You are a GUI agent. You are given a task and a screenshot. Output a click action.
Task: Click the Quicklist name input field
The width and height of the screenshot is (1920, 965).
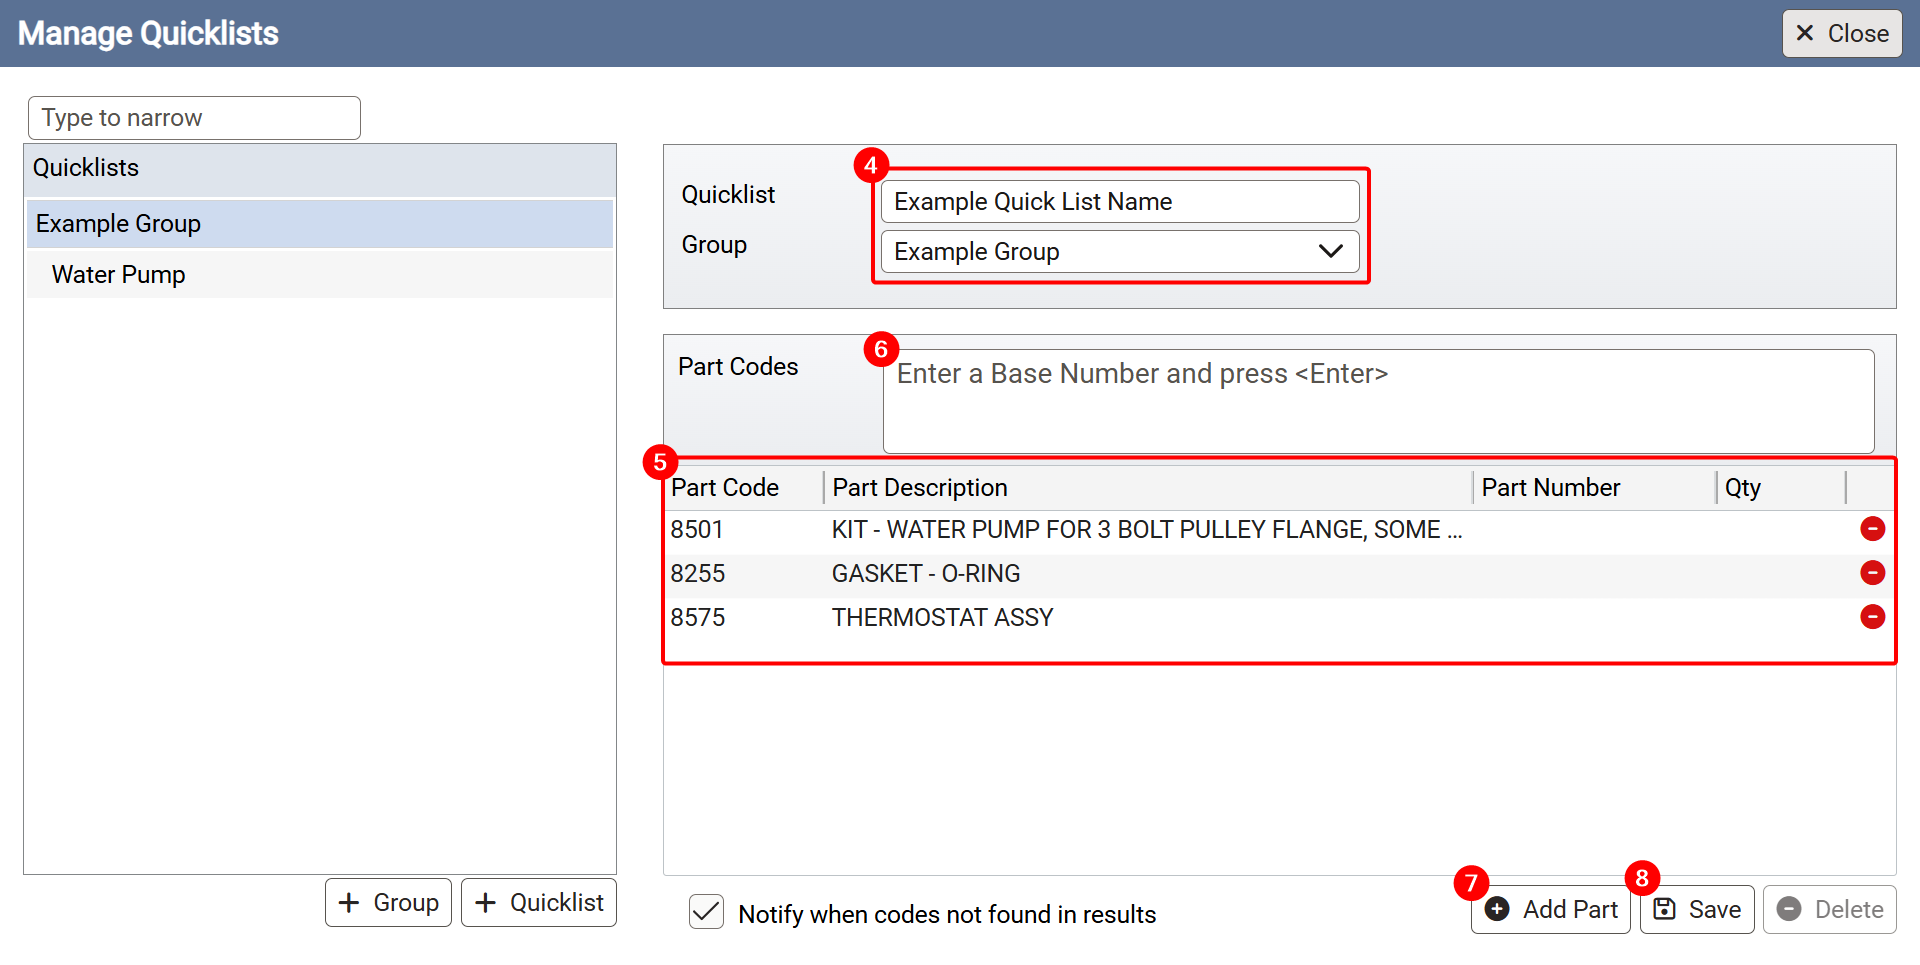pyautogui.click(x=1119, y=202)
